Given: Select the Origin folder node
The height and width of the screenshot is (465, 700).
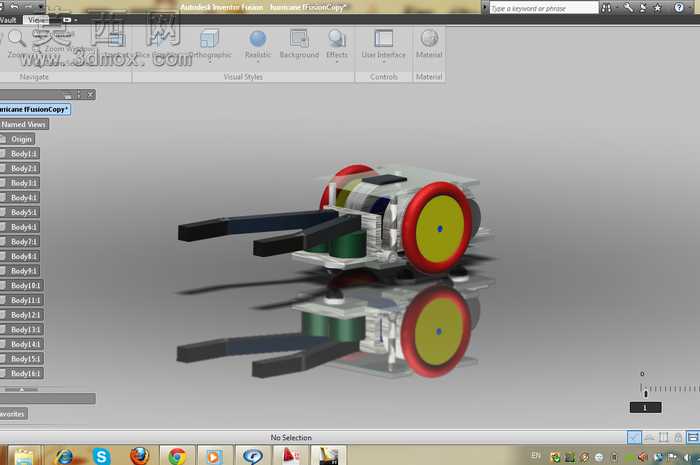Looking at the screenshot, I should (18, 139).
